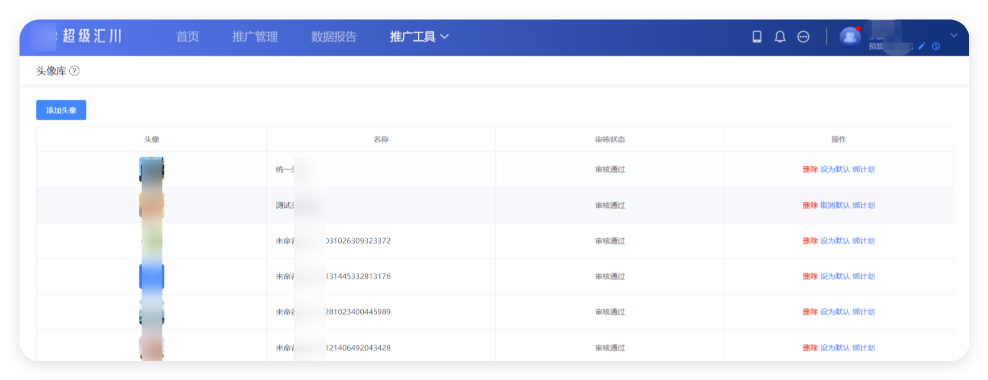988x380 pixels.
Task: Click the 头像 column header
Action: click(151, 139)
